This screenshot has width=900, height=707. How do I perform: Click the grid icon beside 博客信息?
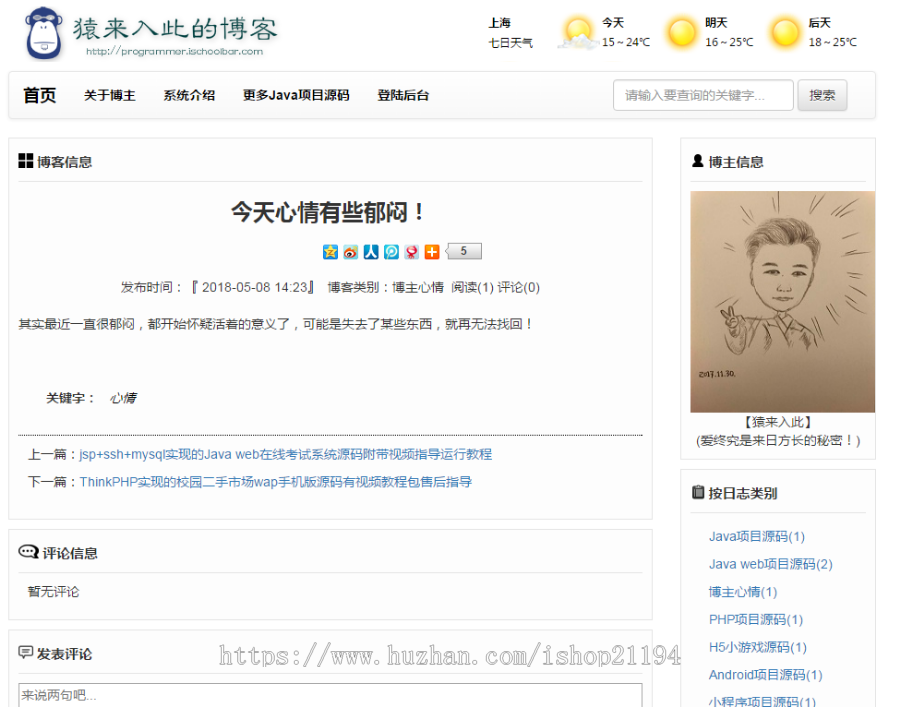[x=27, y=160]
